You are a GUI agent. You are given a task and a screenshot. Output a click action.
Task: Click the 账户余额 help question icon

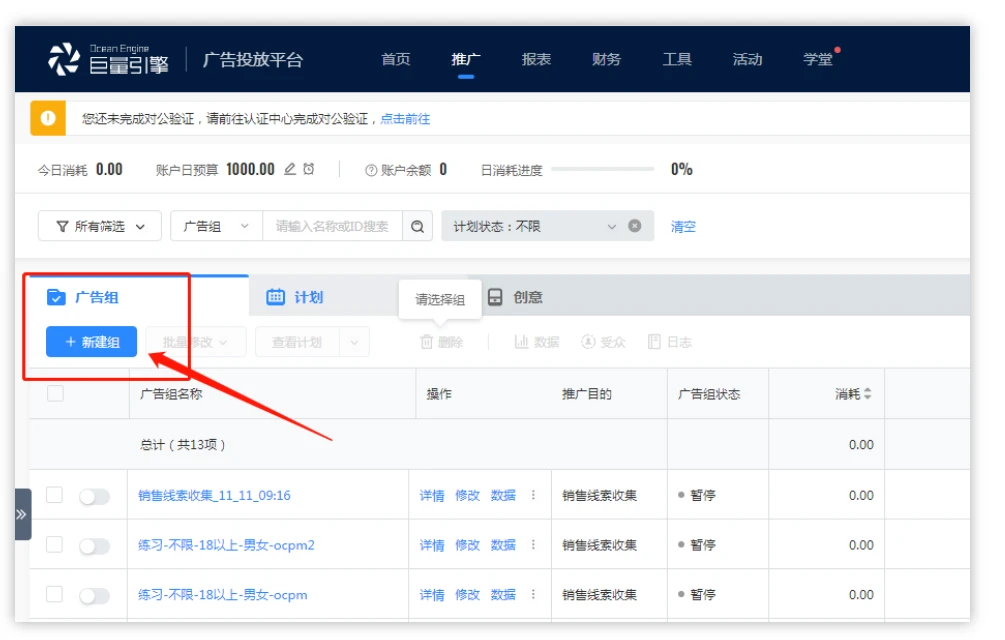point(371,170)
